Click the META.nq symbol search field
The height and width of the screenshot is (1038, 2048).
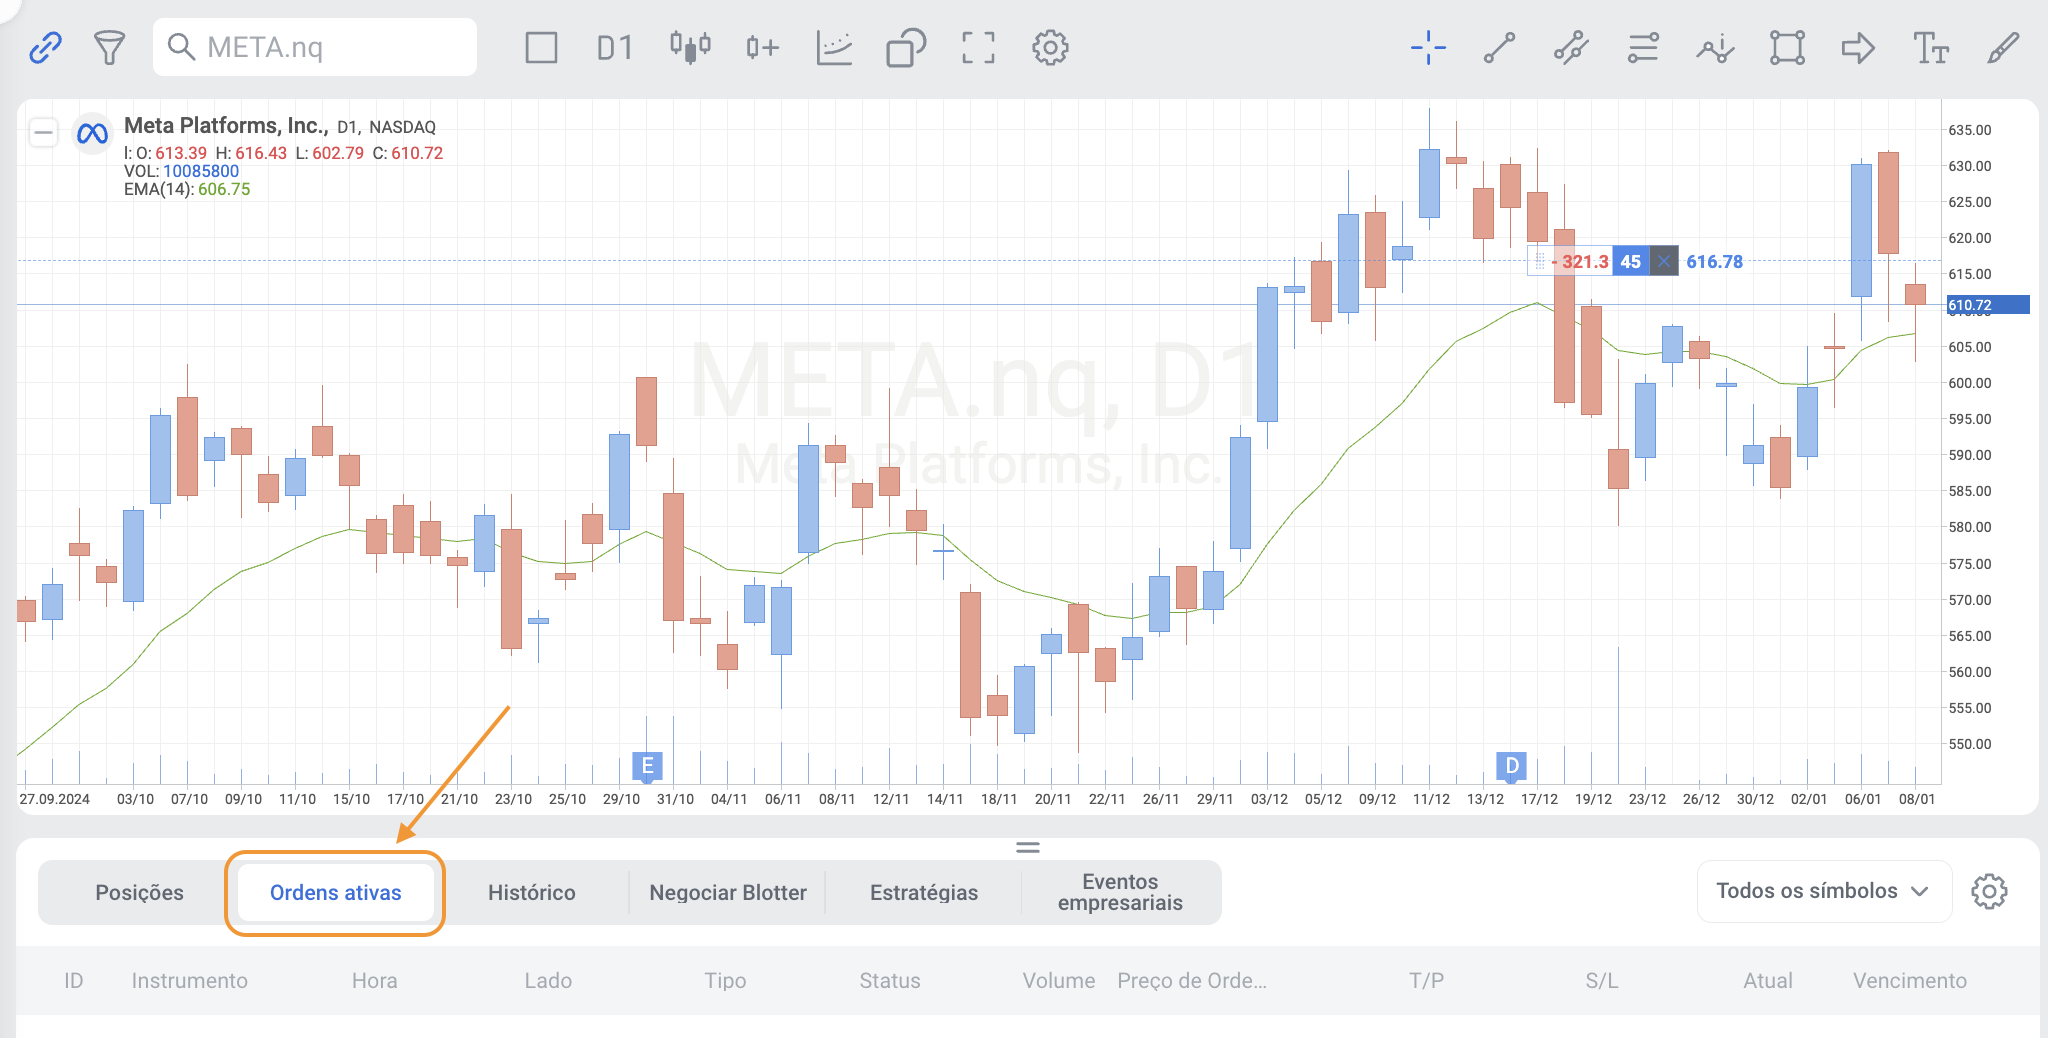pyautogui.click(x=315, y=47)
